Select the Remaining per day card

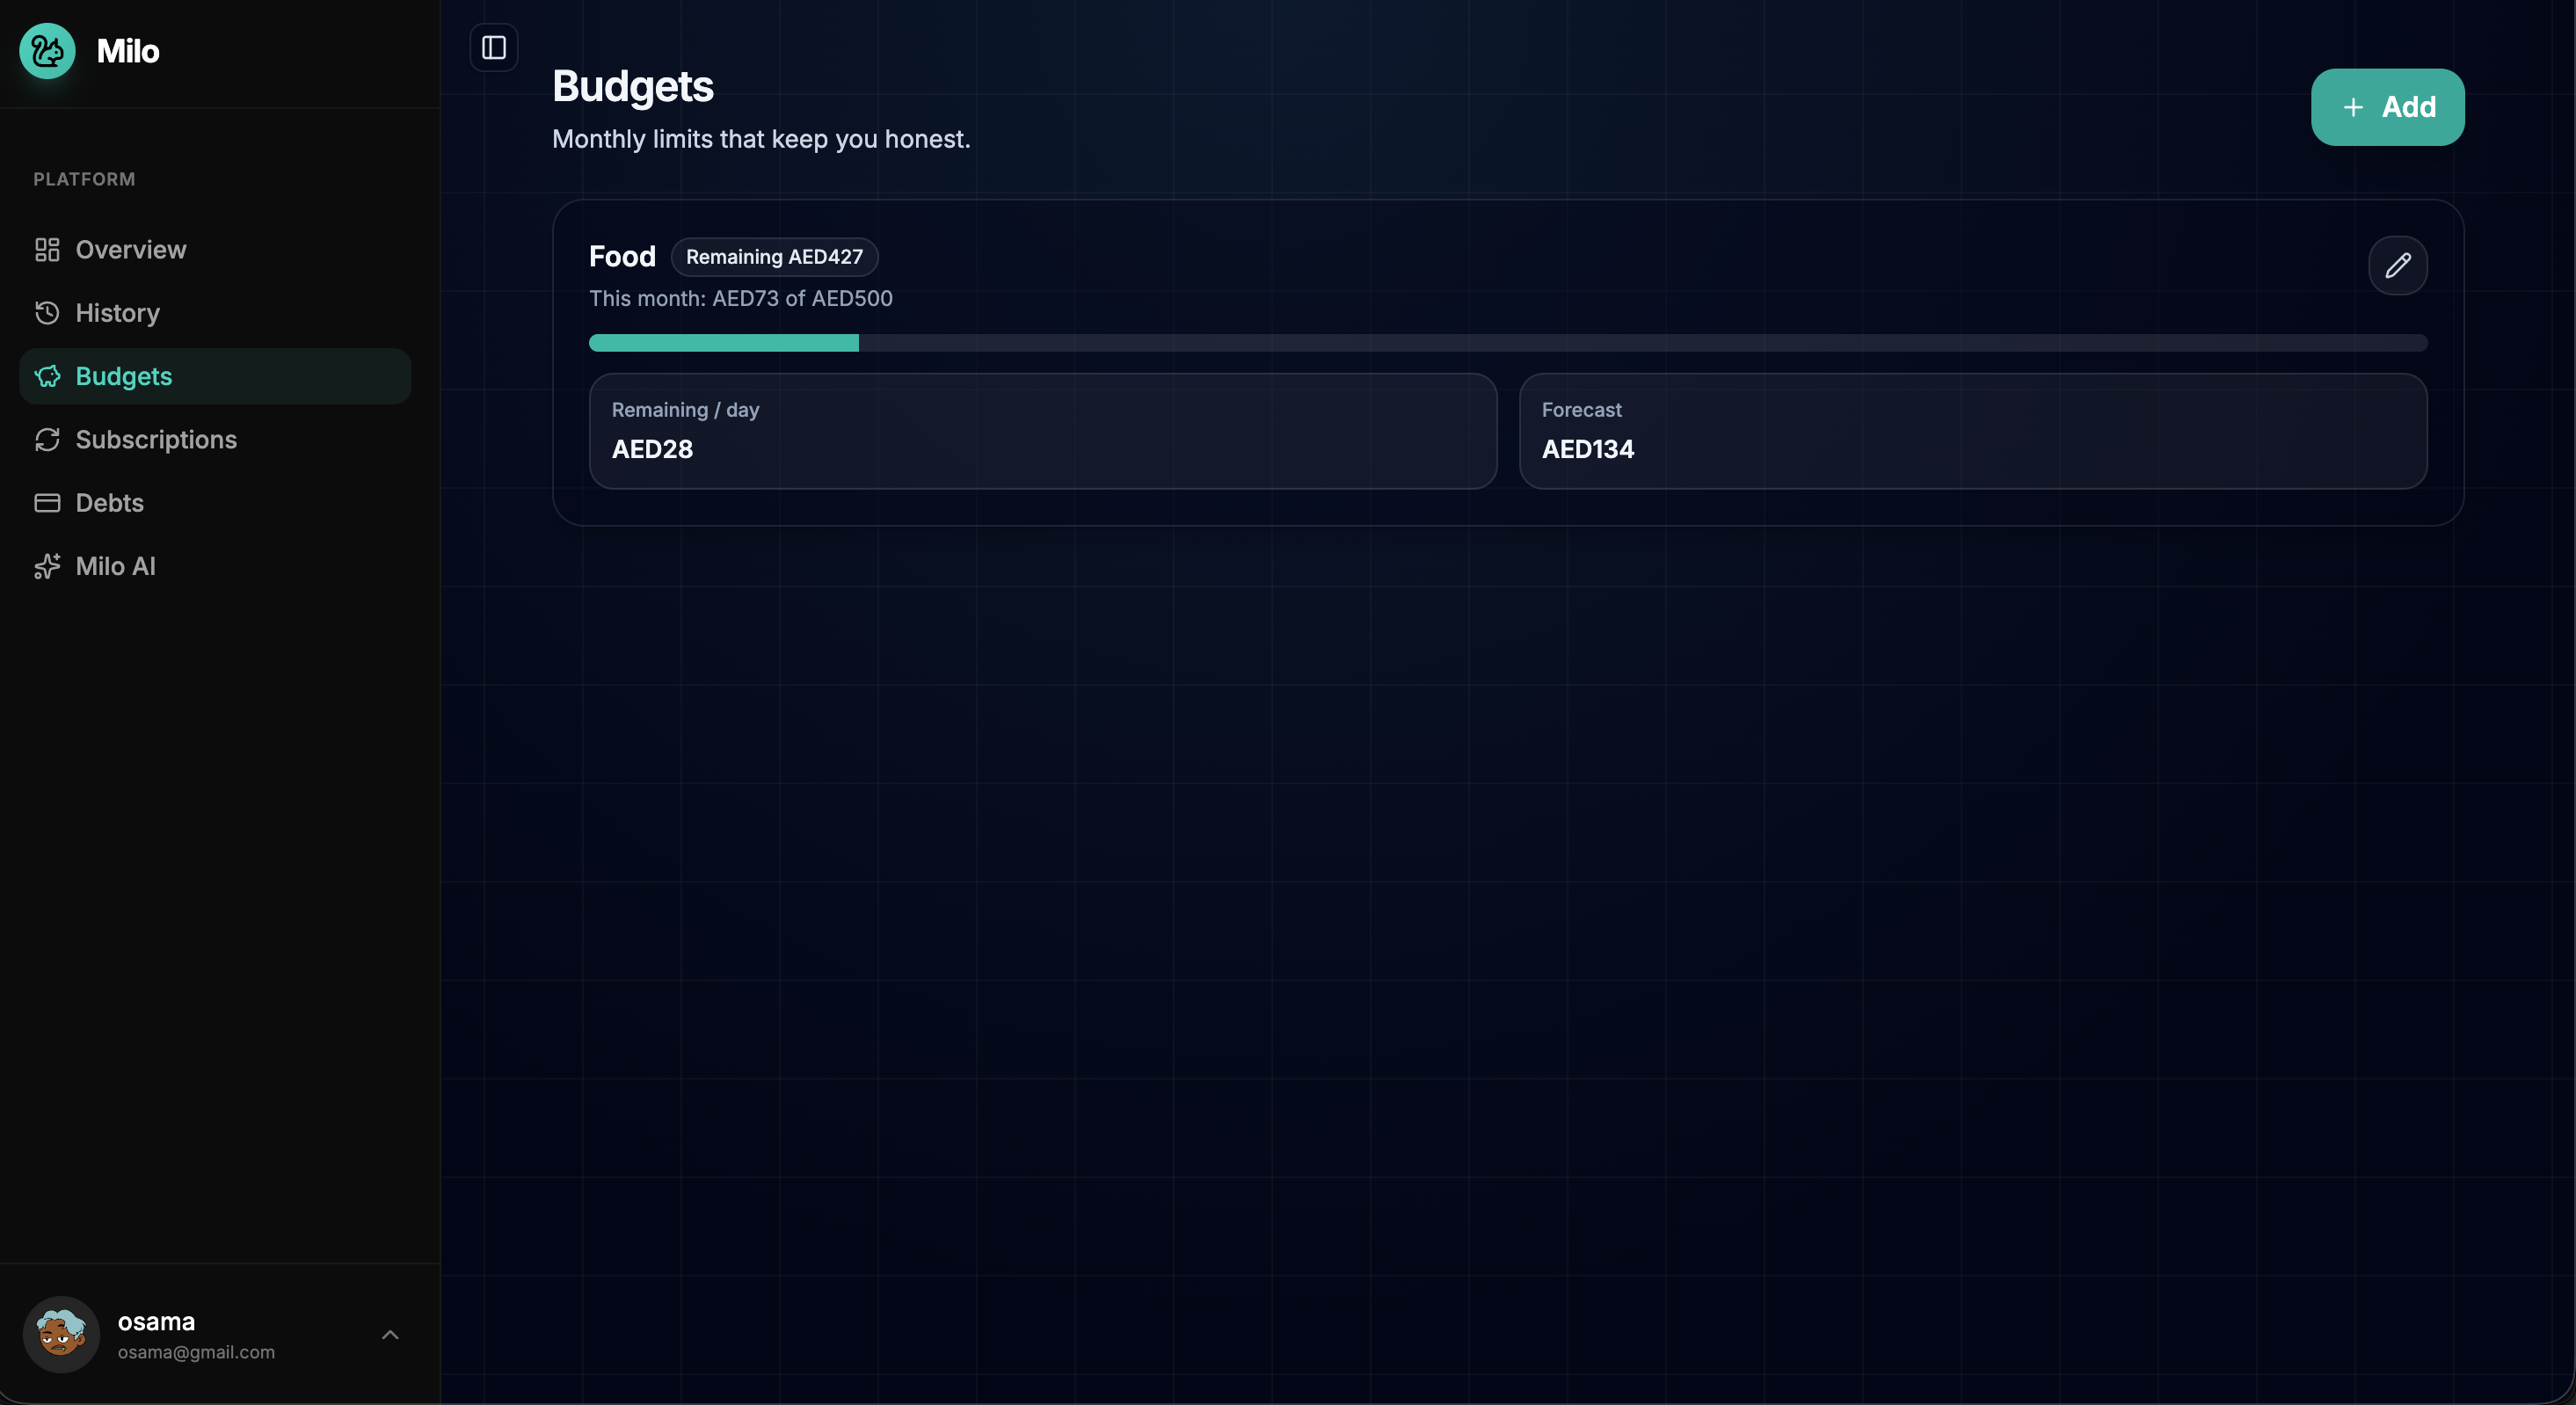[x=1042, y=431]
